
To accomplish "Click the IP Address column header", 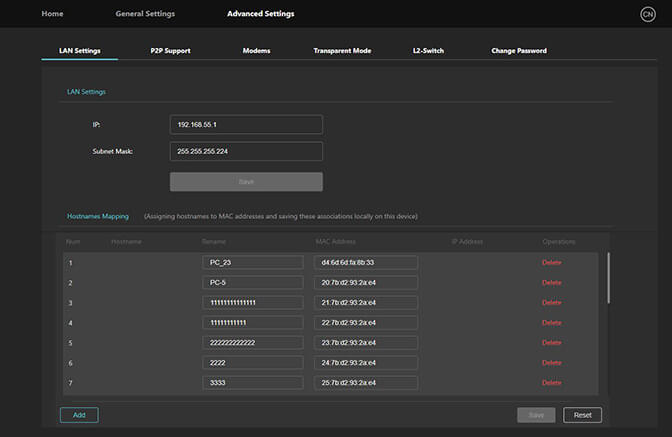I will point(467,242).
